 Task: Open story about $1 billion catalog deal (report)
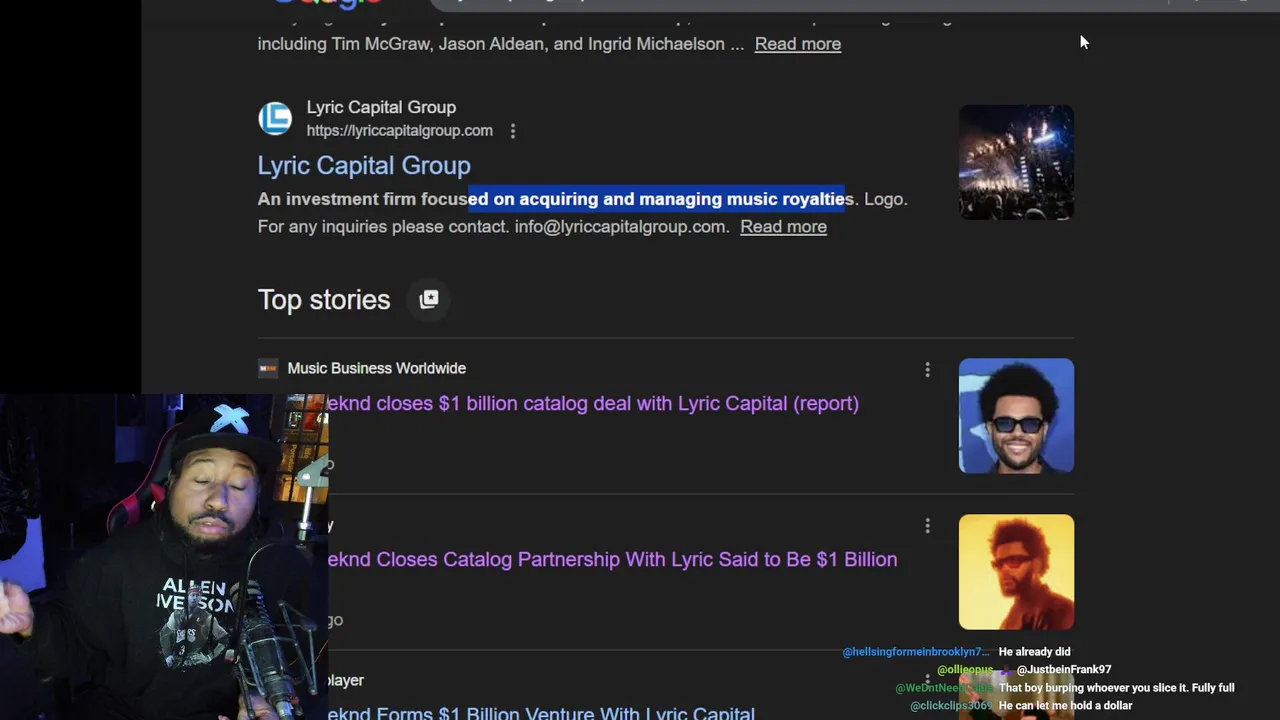(x=593, y=403)
